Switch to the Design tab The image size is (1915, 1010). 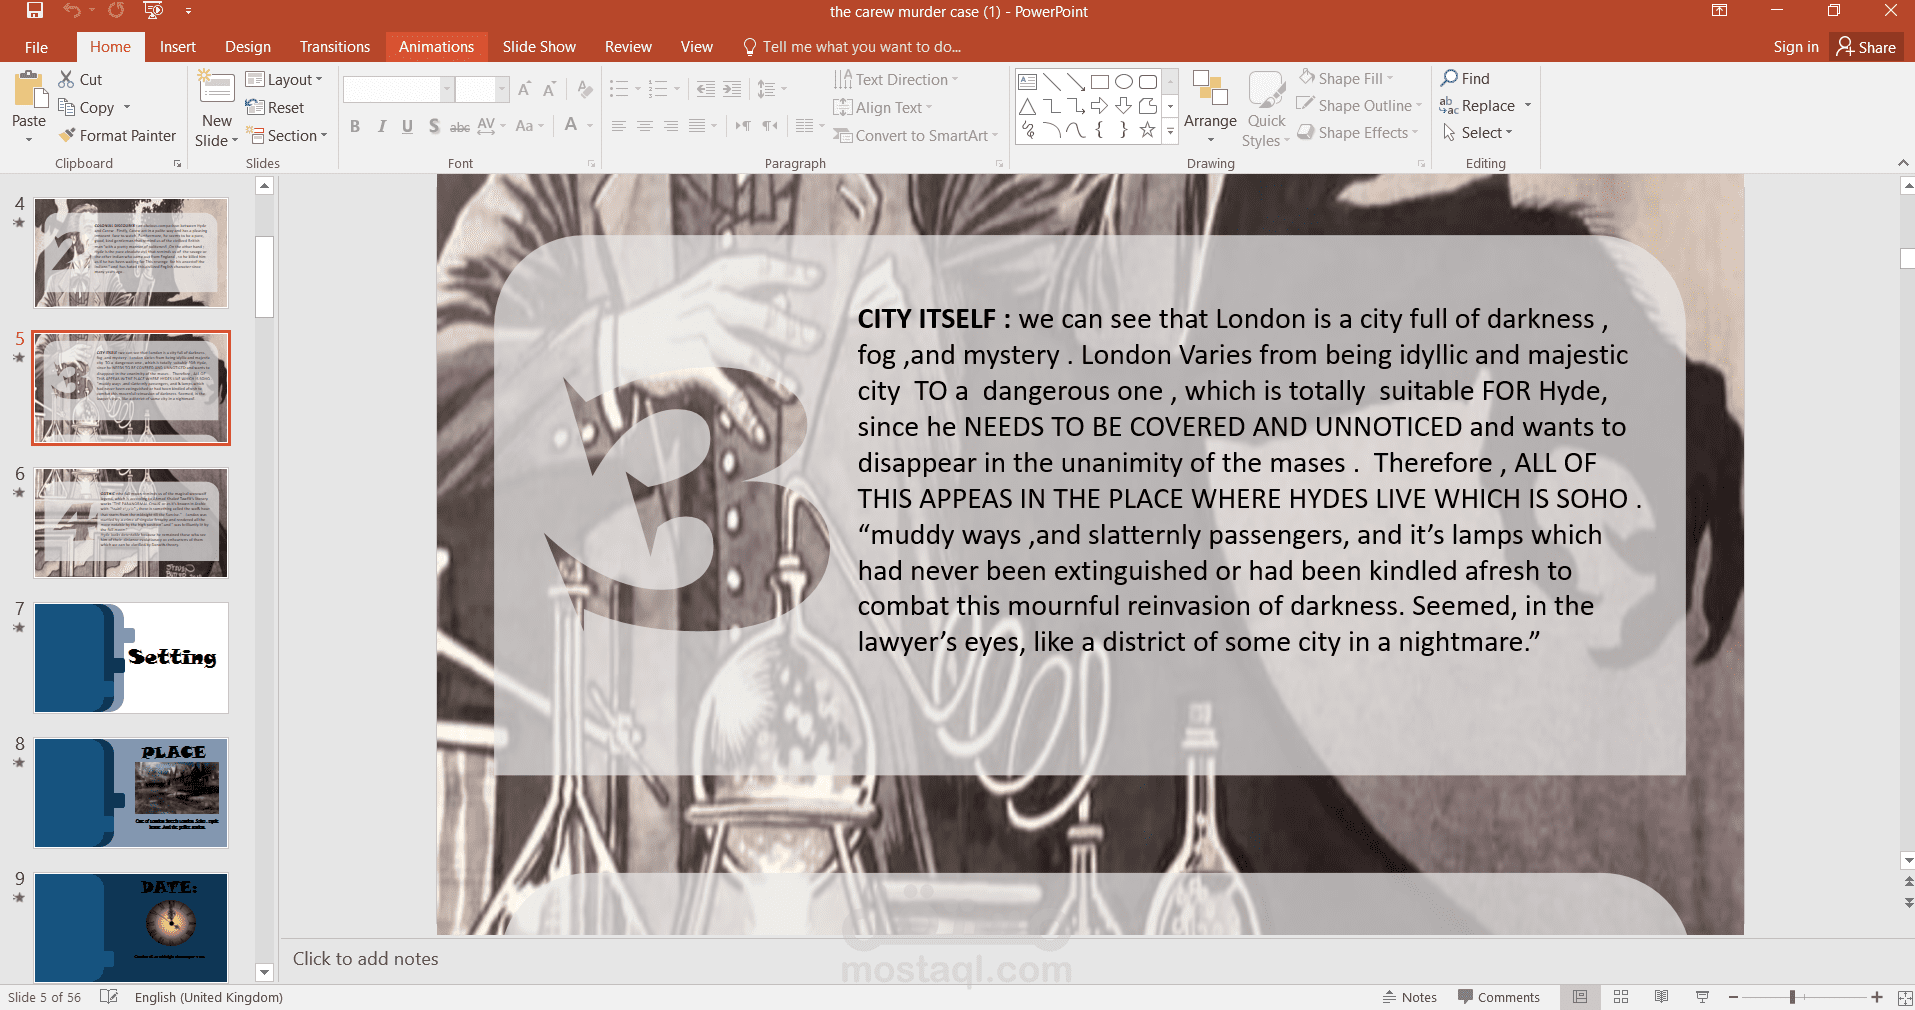[x=248, y=47]
